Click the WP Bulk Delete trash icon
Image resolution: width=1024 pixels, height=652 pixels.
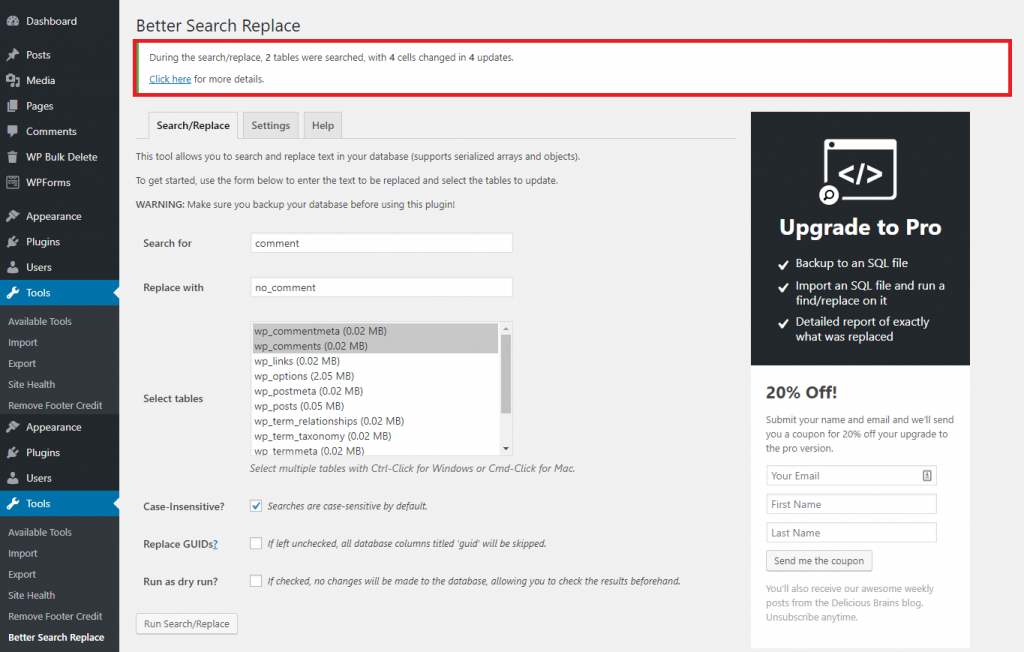(x=12, y=157)
